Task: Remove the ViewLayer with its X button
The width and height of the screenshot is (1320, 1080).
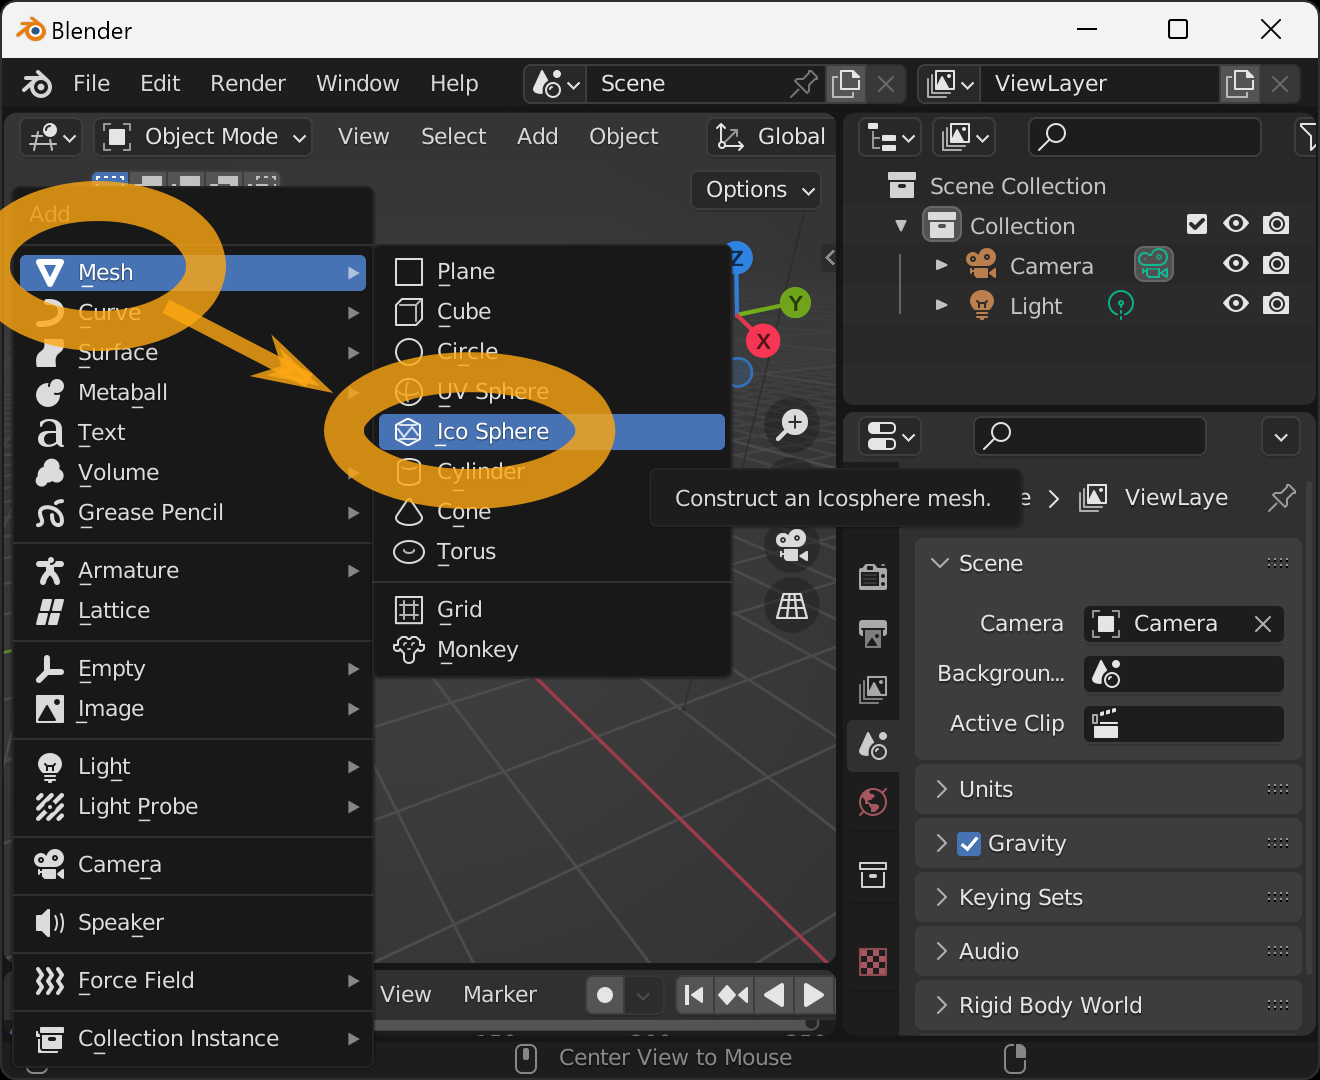Action: (1280, 84)
